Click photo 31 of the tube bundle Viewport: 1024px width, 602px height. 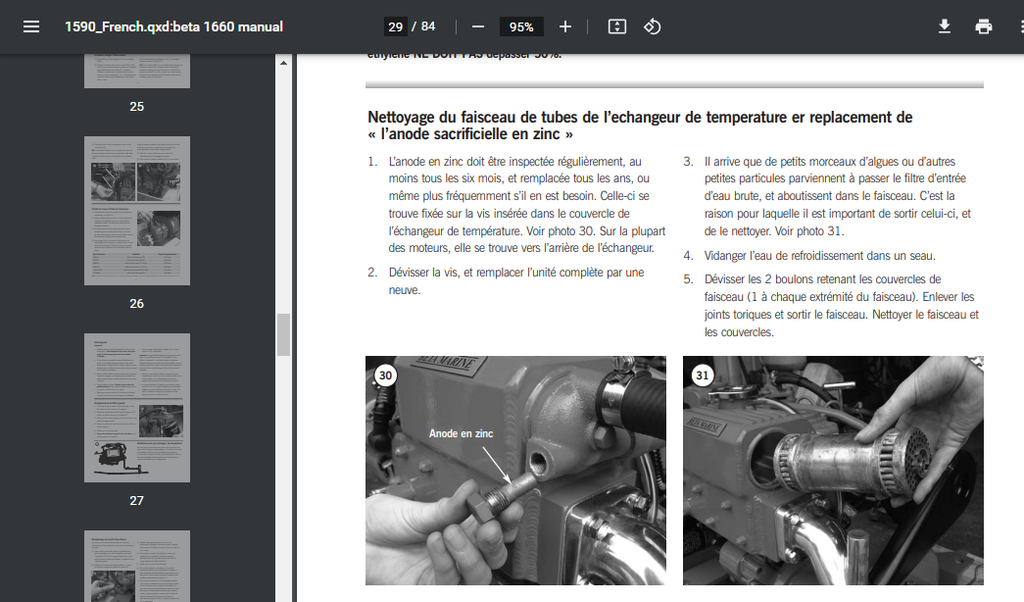(833, 470)
